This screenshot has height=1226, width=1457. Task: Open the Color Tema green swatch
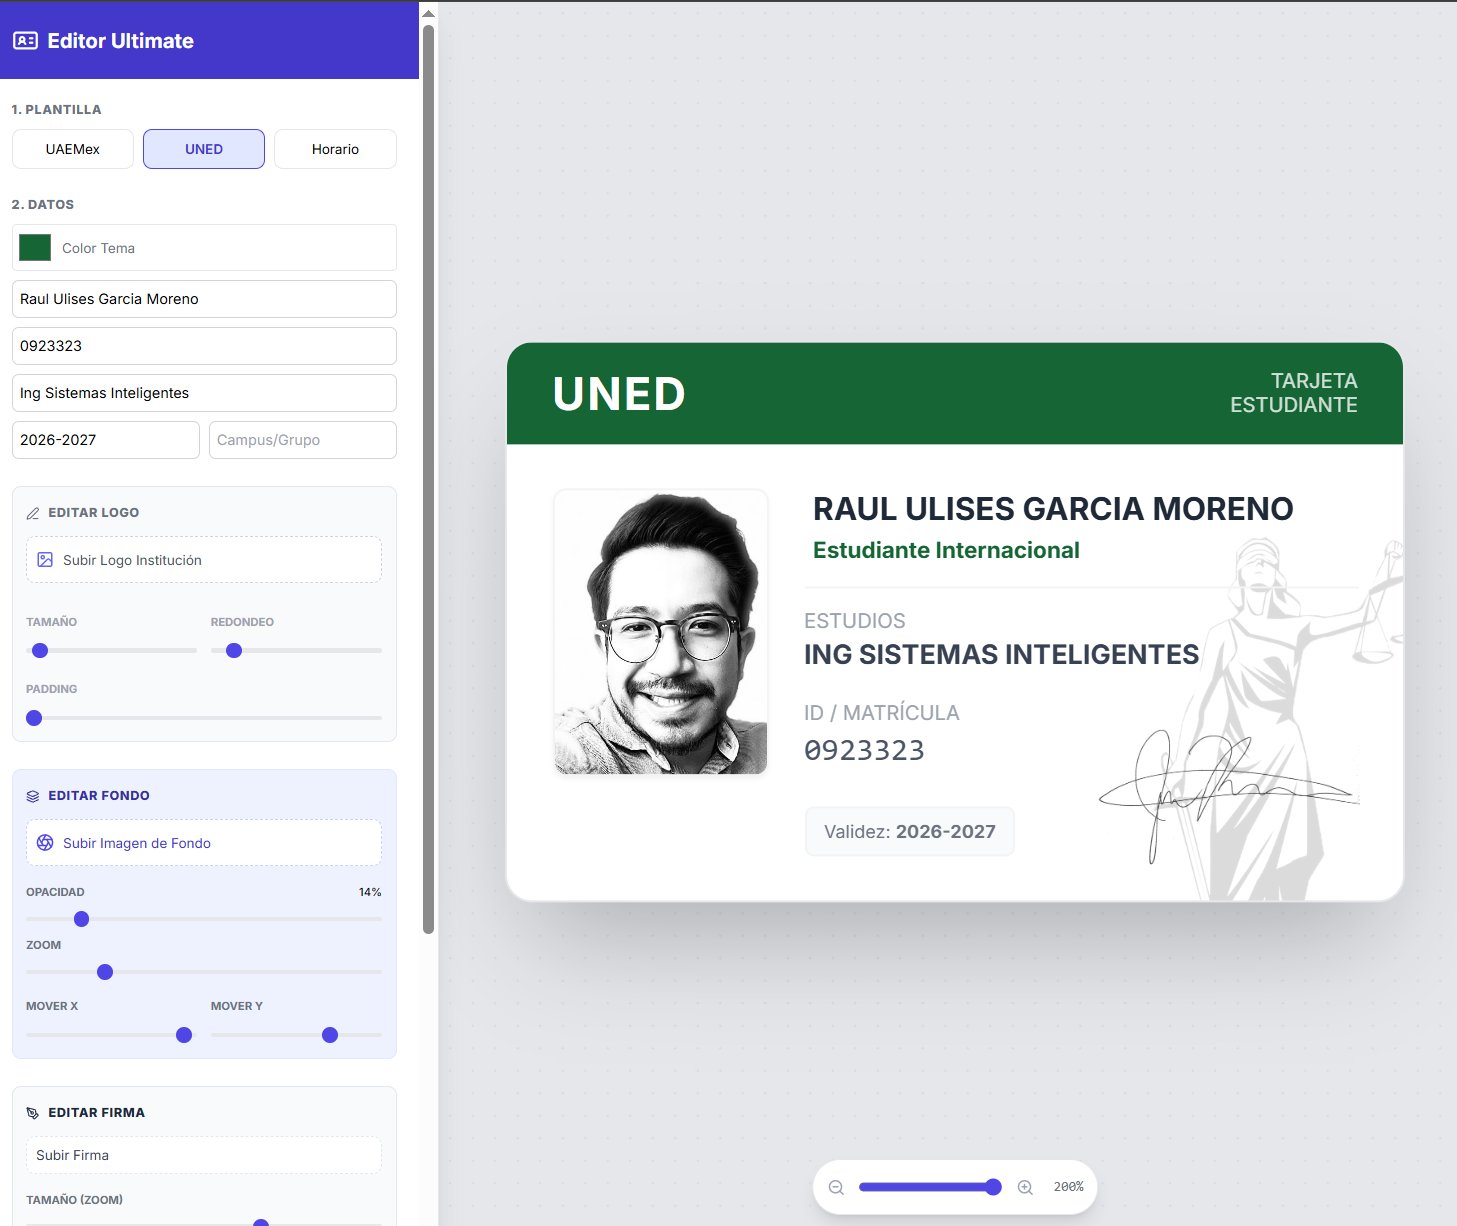point(35,248)
